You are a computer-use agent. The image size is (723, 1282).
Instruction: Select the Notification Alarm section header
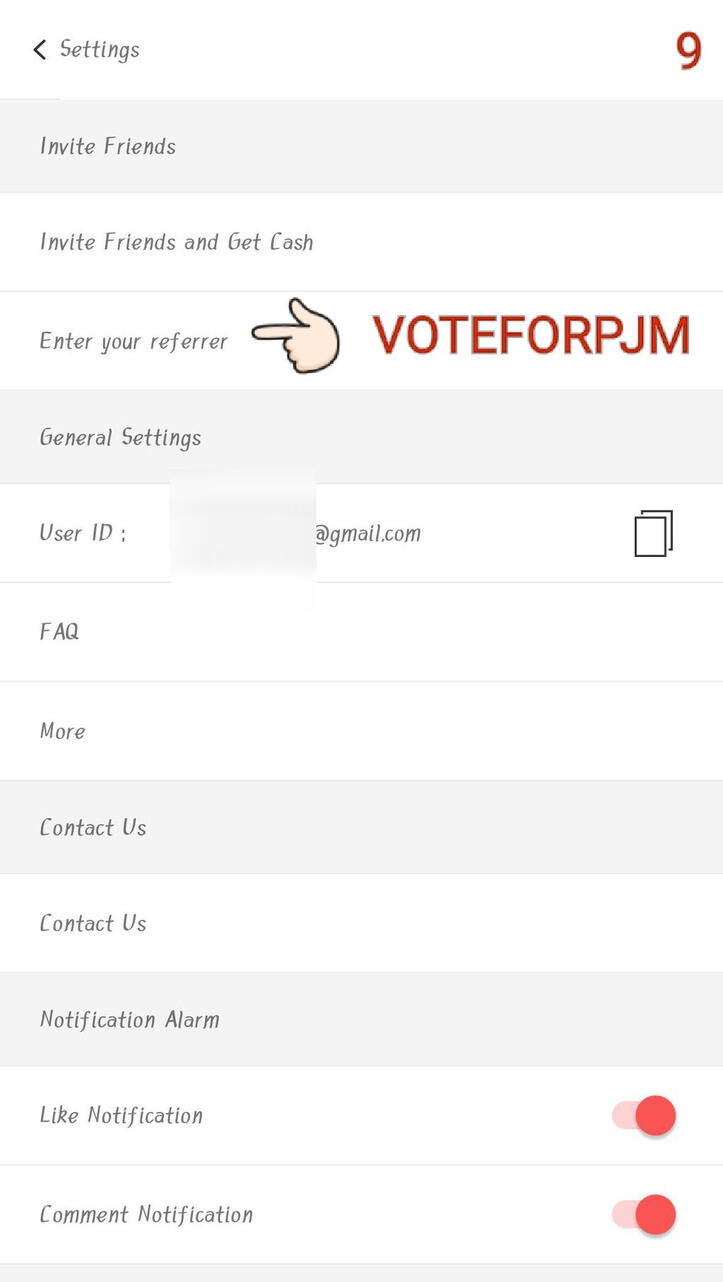tap(129, 1020)
